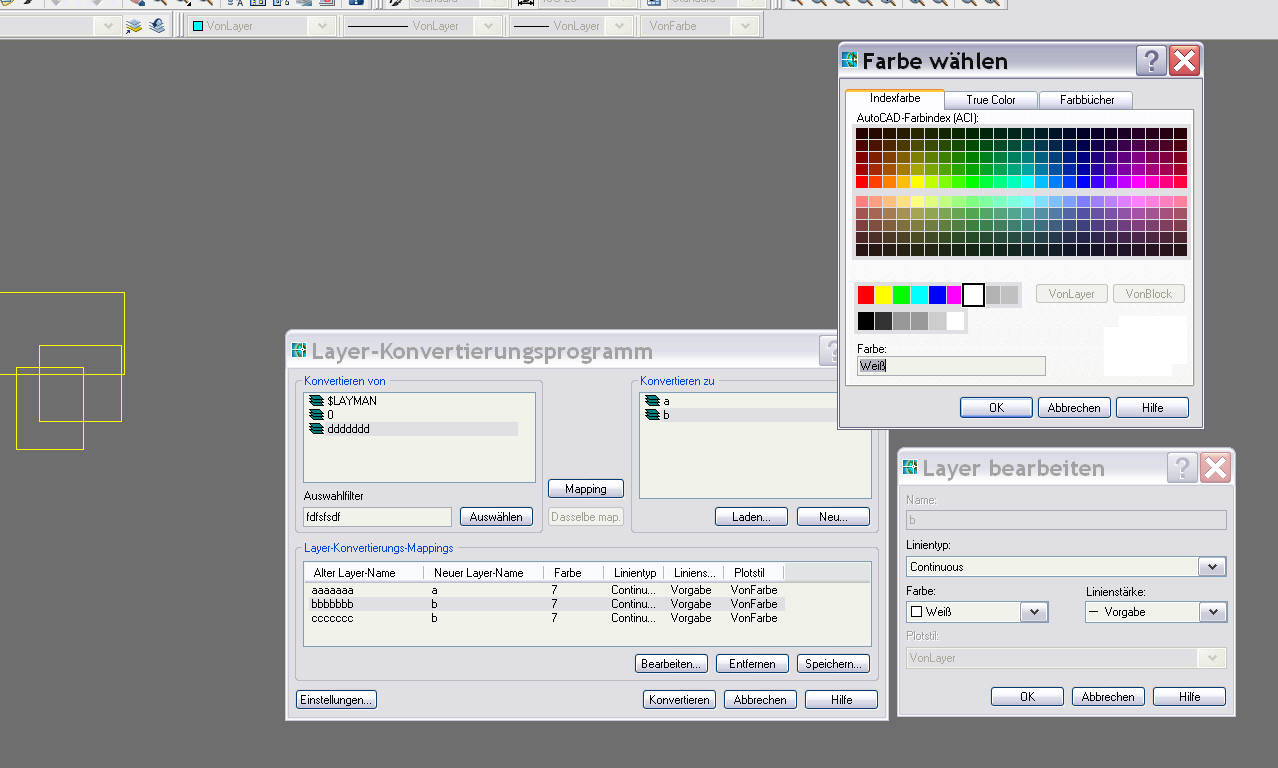Click the Farbe column header in mappings table
The width and height of the screenshot is (1278, 768).
tap(574, 573)
